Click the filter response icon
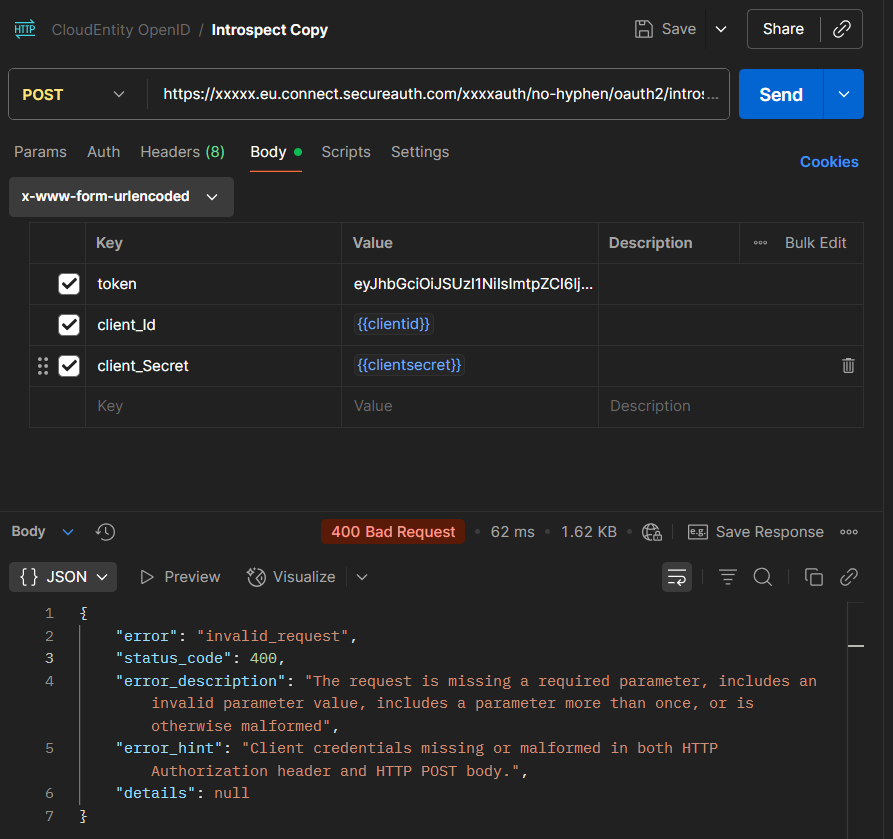The image size is (893, 839). click(727, 577)
